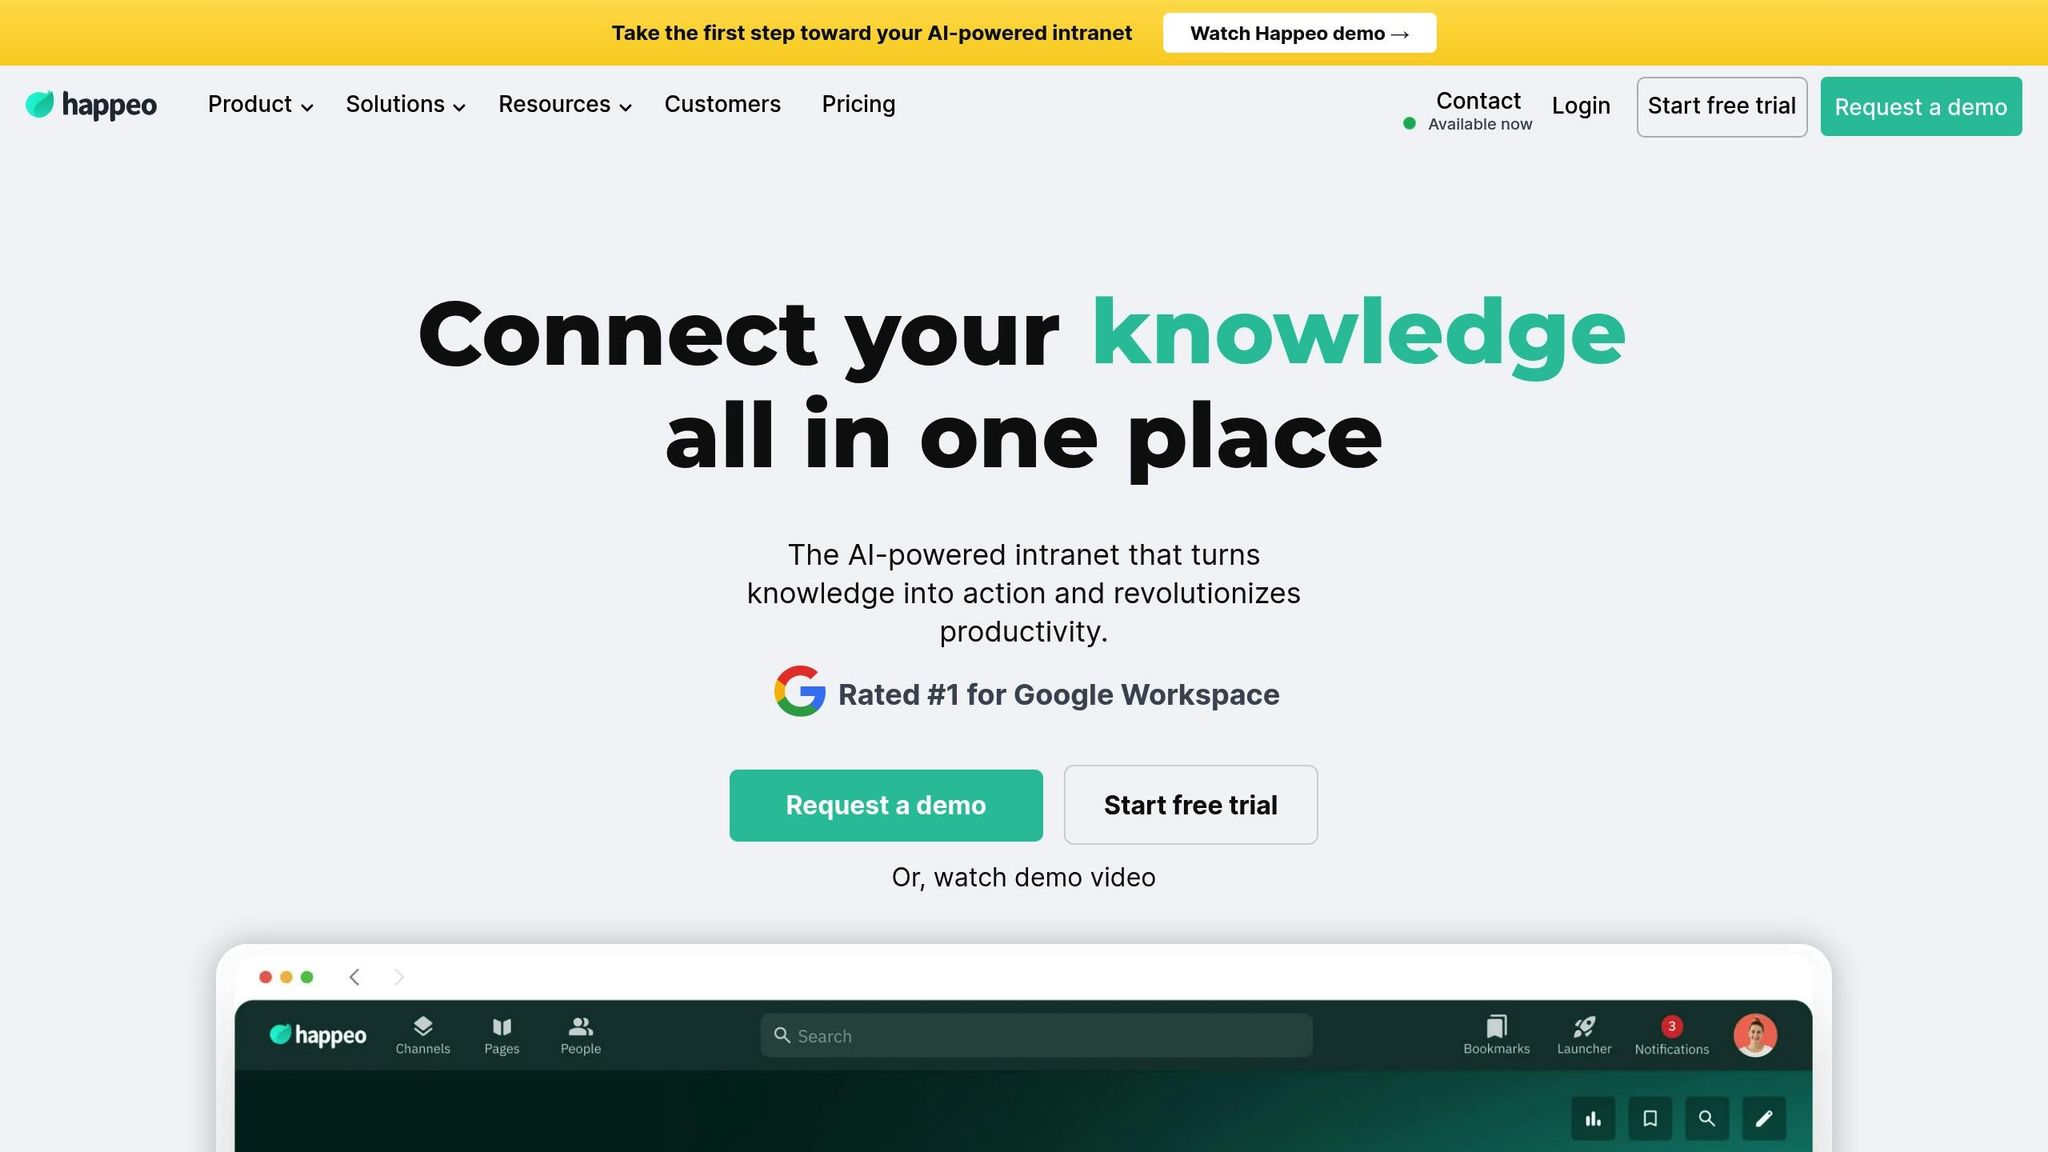Screen dimensions: 2048x1152
Task: Click the Login link
Action: [x=1581, y=106]
